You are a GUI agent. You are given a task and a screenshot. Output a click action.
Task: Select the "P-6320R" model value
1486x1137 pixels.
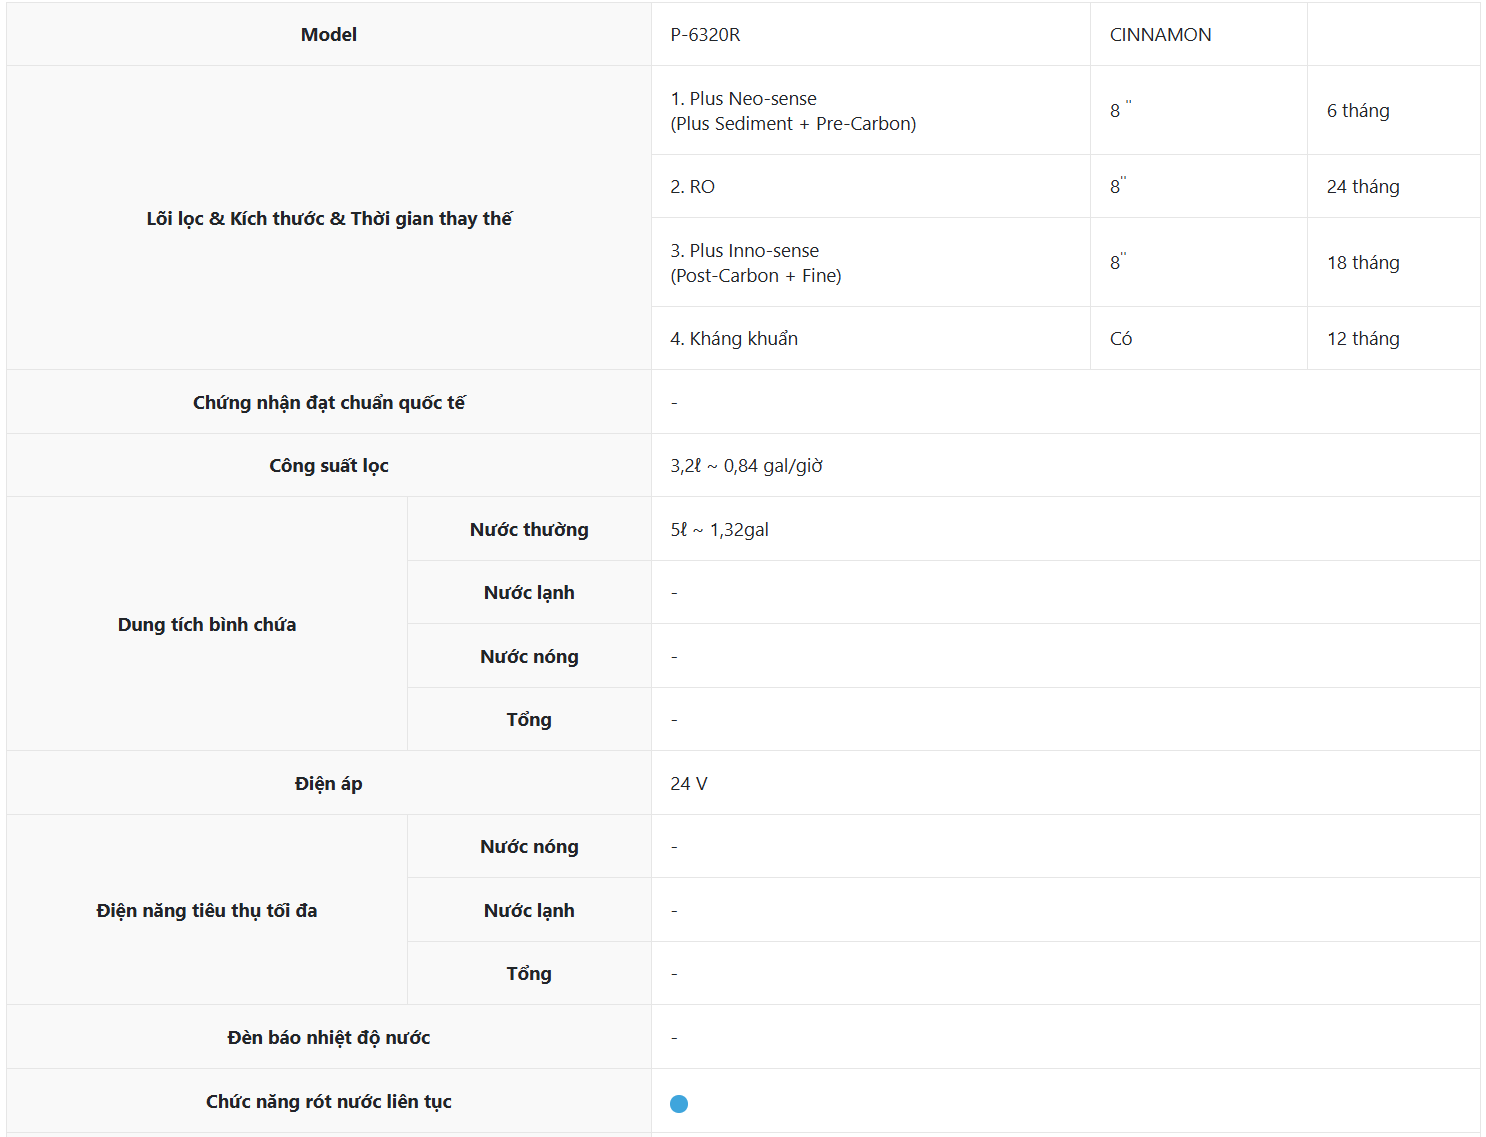pos(705,35)
